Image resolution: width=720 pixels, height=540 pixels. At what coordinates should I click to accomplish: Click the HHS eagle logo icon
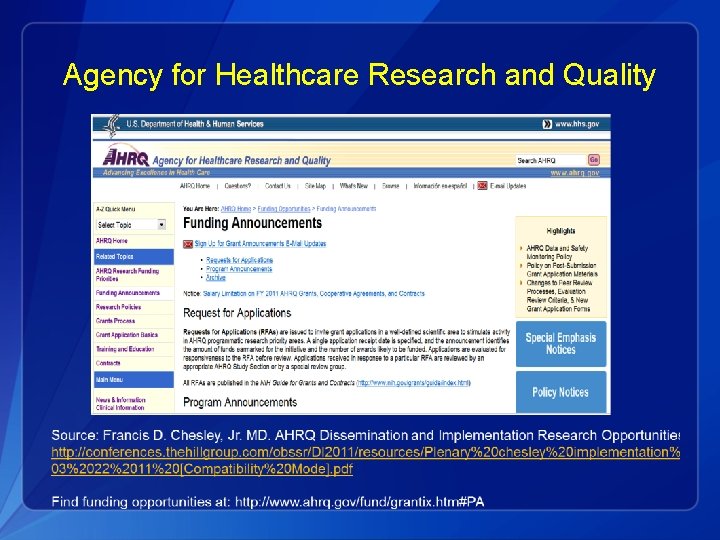[x=112, y=125]
